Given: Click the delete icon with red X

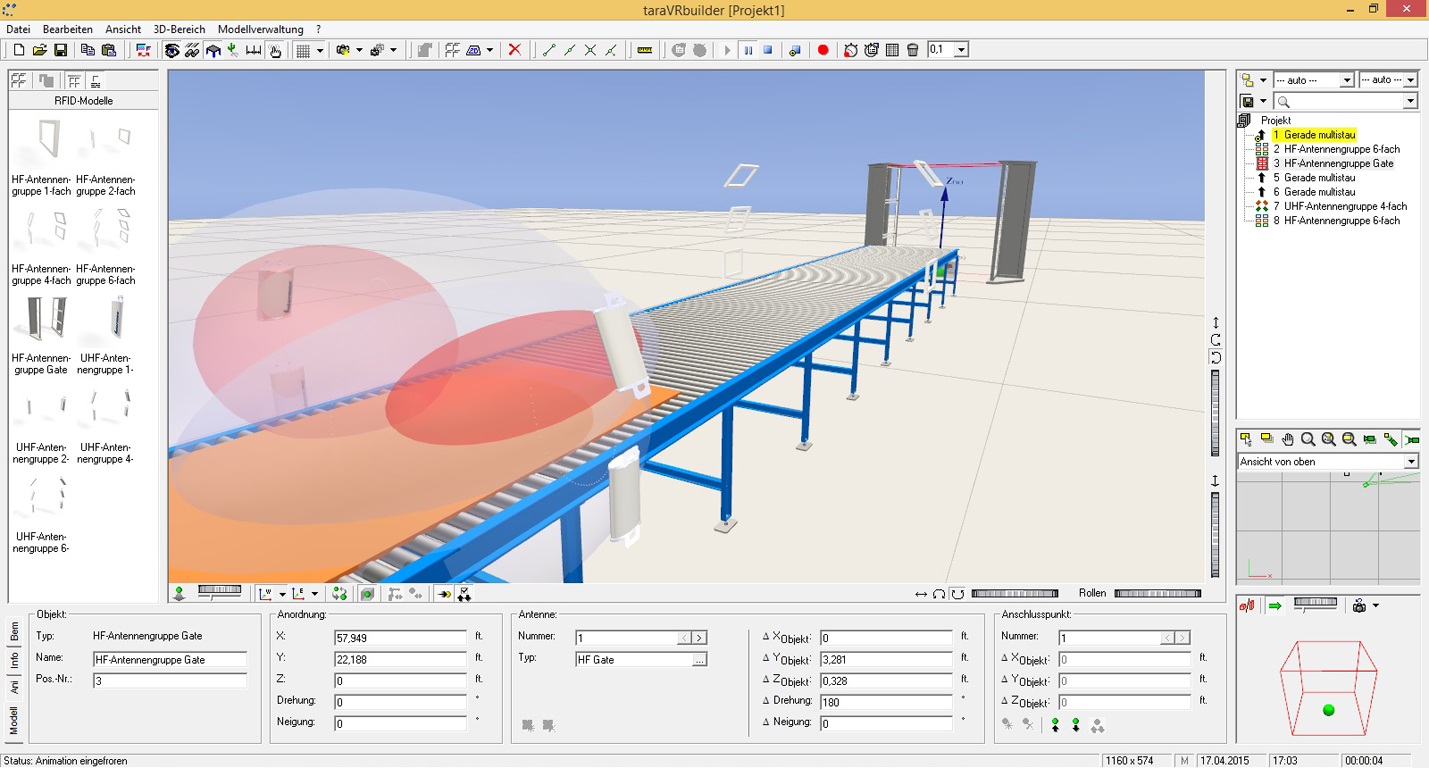Looking at the screenshot, I should click(515, 49).
